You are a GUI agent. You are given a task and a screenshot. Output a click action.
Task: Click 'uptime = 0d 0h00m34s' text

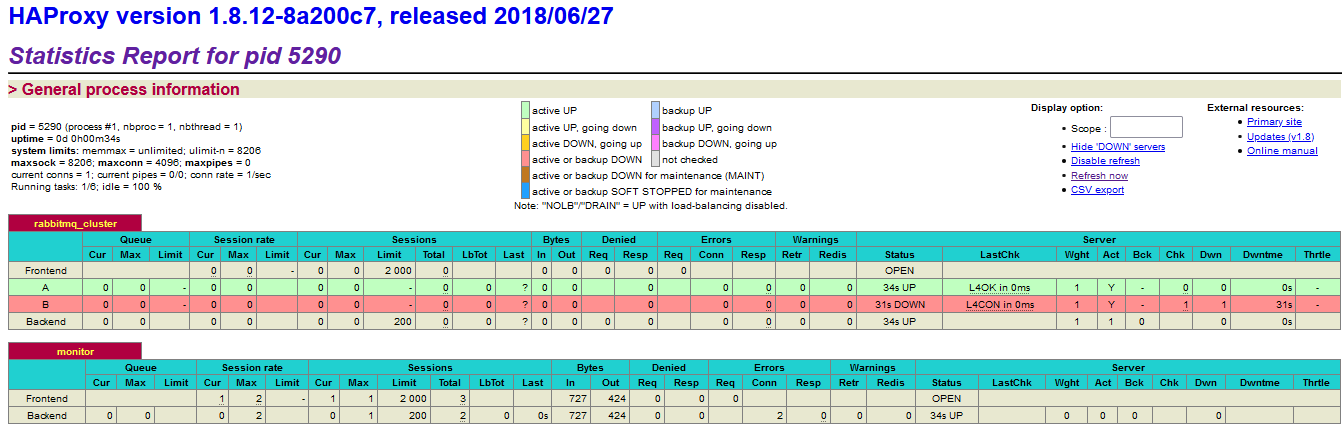pos(65,138)
